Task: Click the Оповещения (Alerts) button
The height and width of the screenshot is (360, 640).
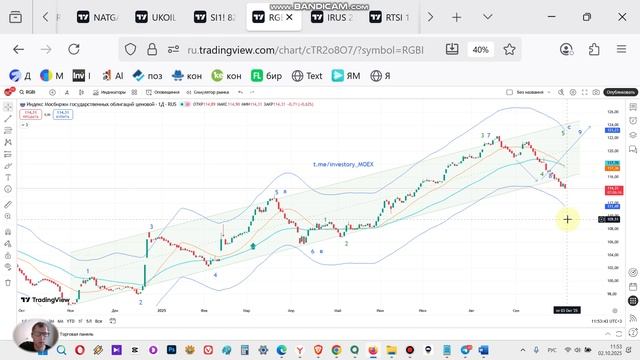Action: click(163, 92)
